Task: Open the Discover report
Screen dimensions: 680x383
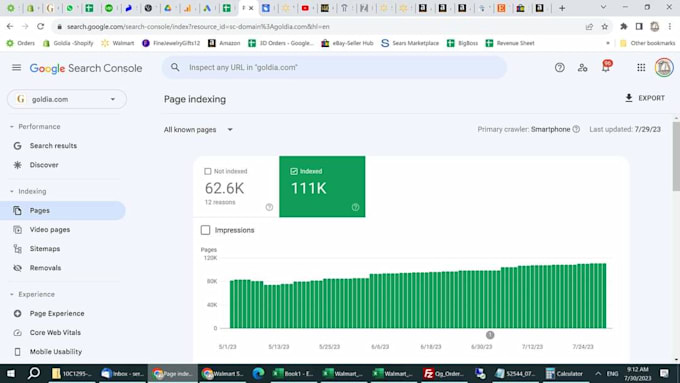Action: click(x=44, y=165)
